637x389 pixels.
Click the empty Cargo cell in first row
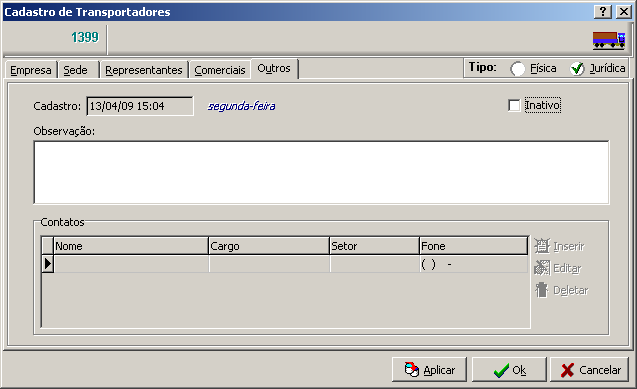pyautogui.click(x=269, y=264)
